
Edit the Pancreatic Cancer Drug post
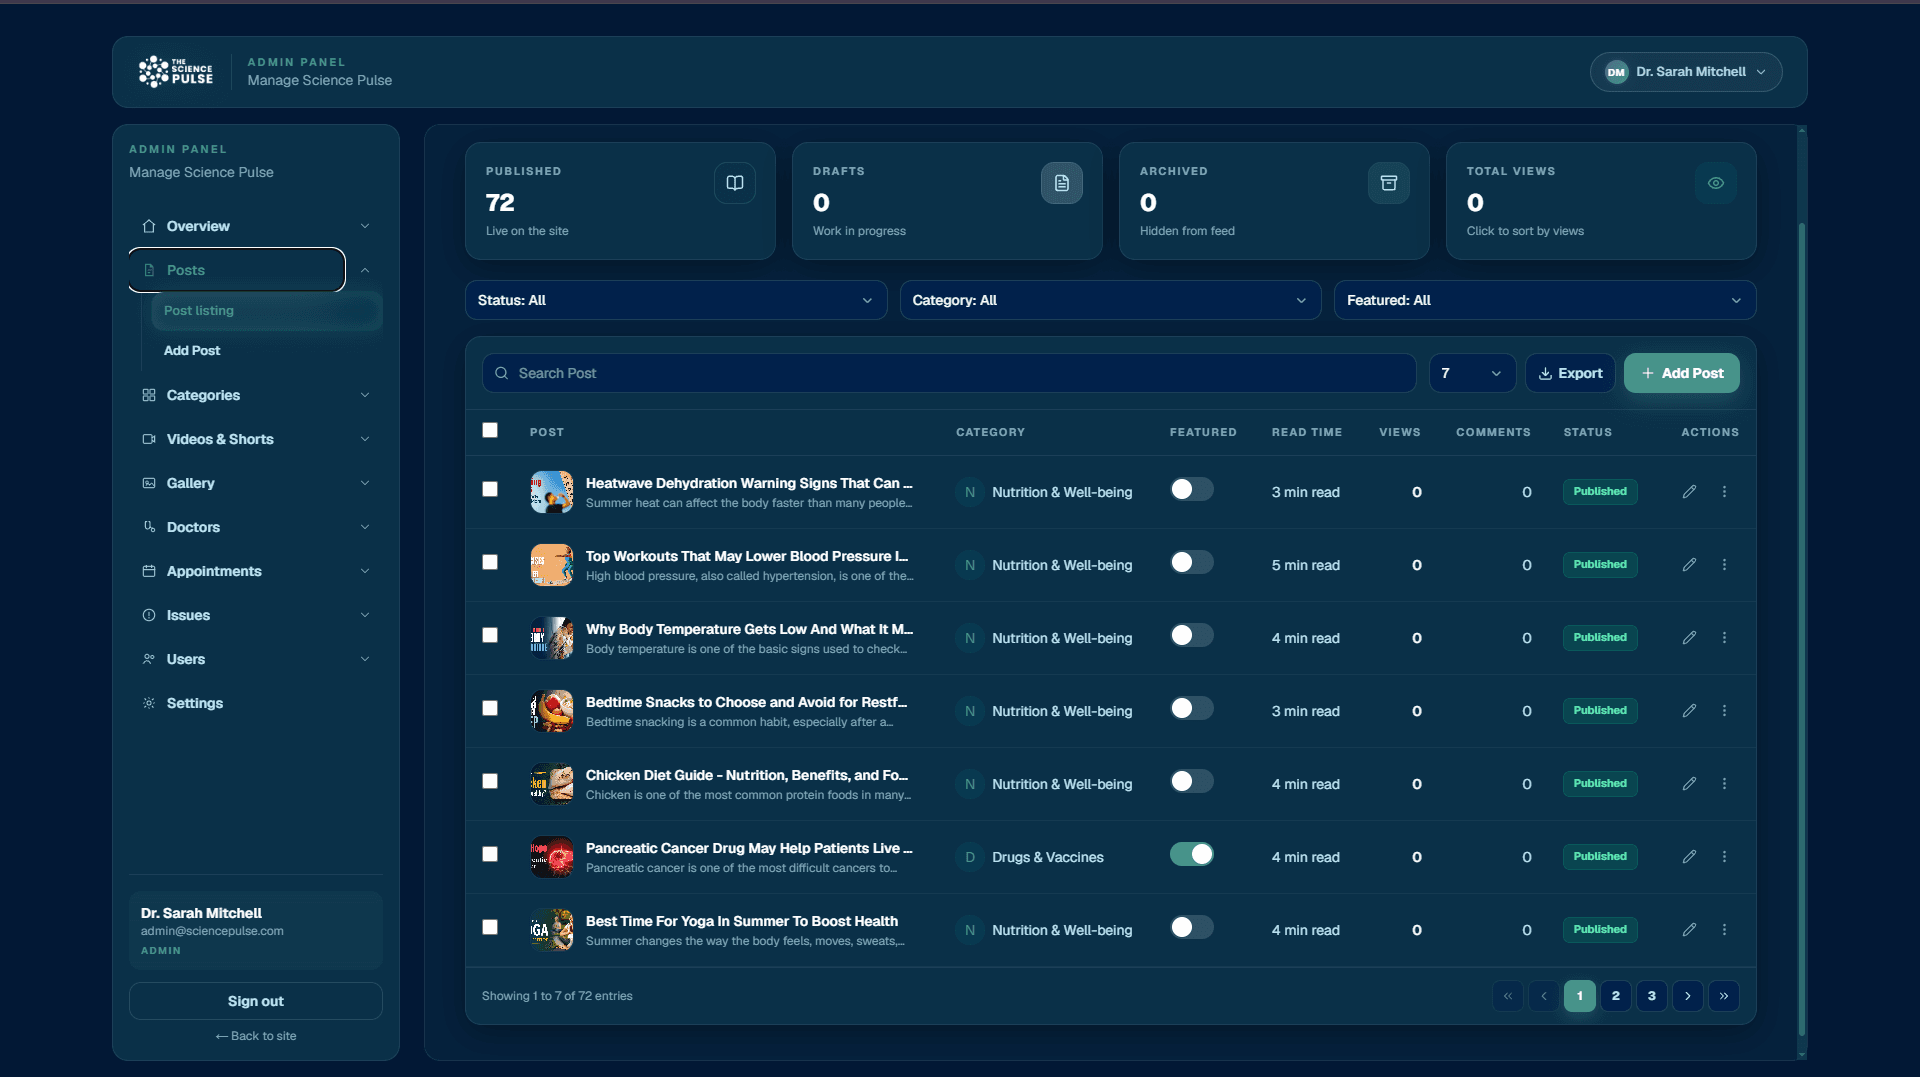[1689, 857]
